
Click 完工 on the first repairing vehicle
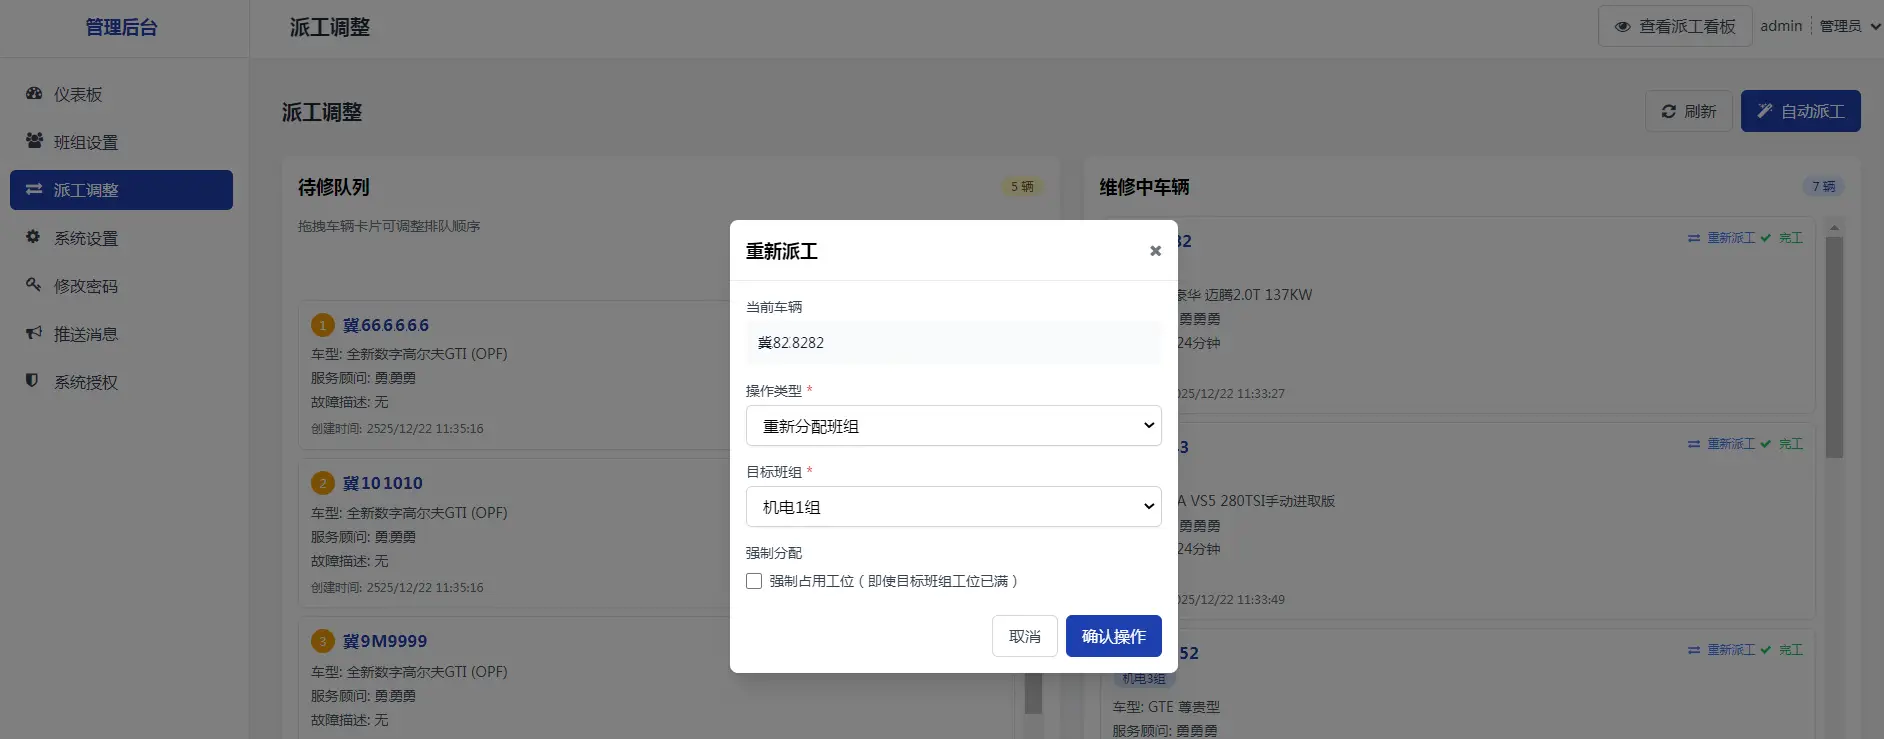[1782, 238]
